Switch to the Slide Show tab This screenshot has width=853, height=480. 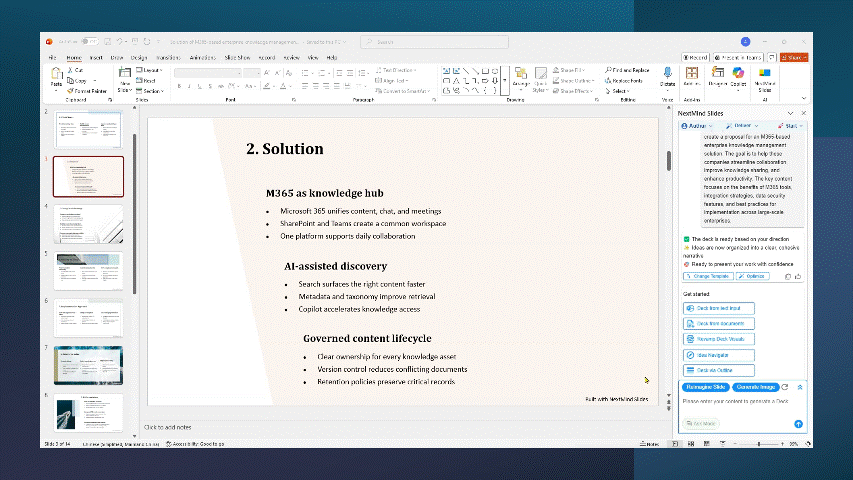[x=237, y=57]
